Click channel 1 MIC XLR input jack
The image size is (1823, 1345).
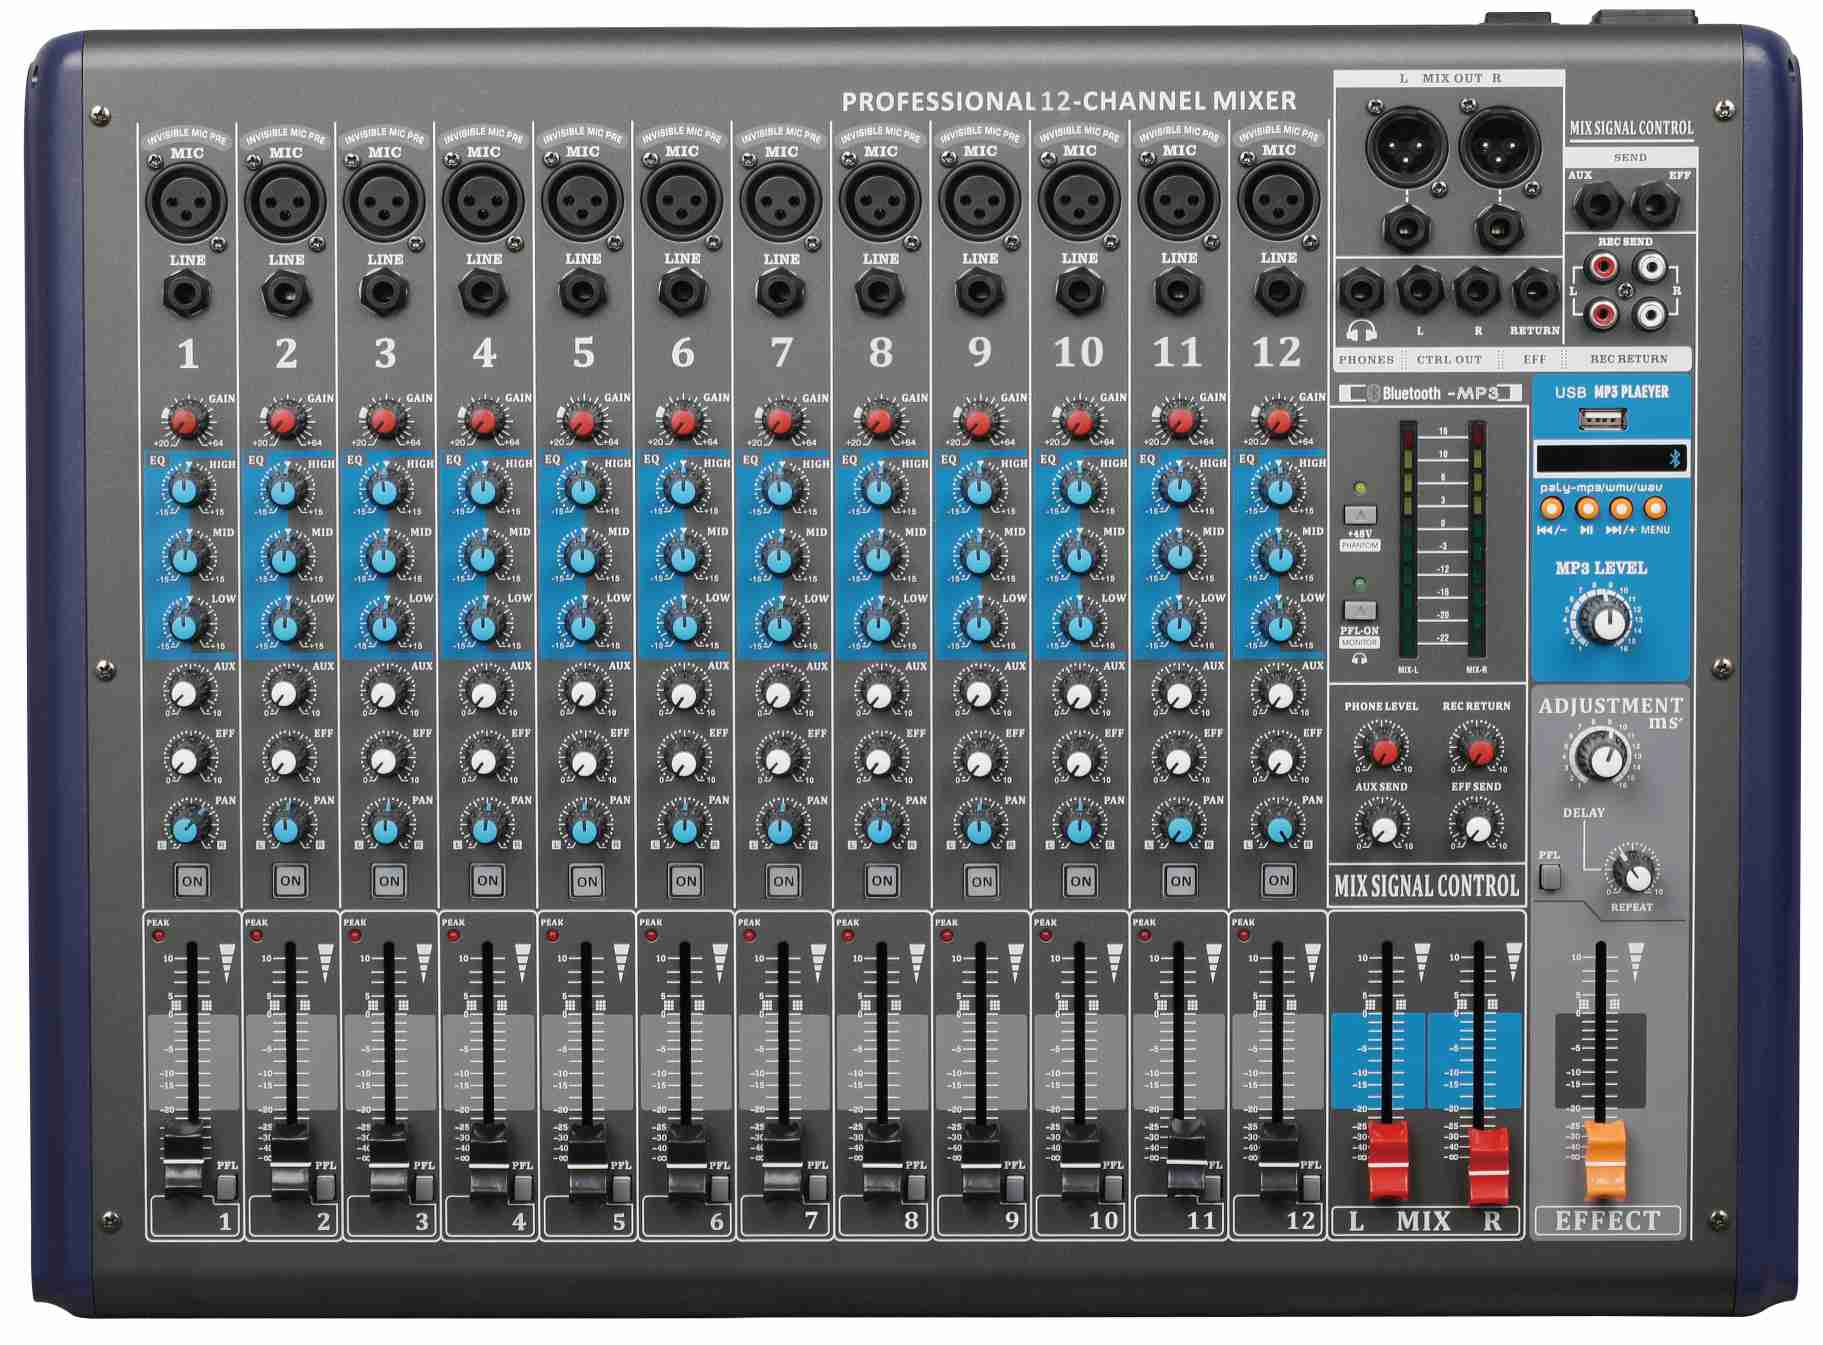pos(186,201)
